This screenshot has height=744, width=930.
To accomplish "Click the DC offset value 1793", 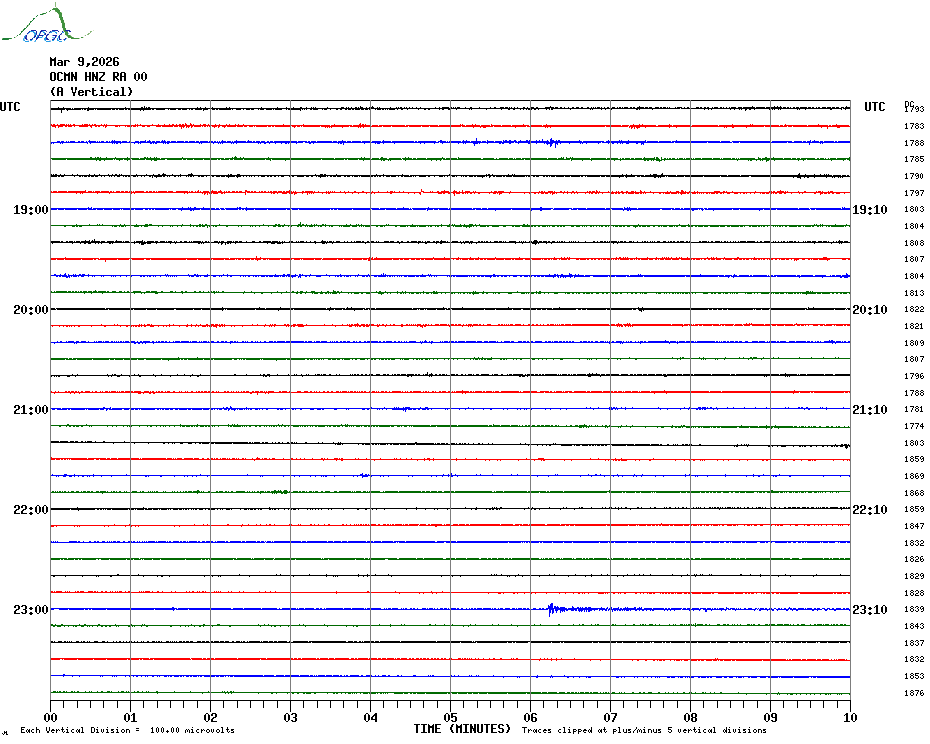I will (914, 109).
